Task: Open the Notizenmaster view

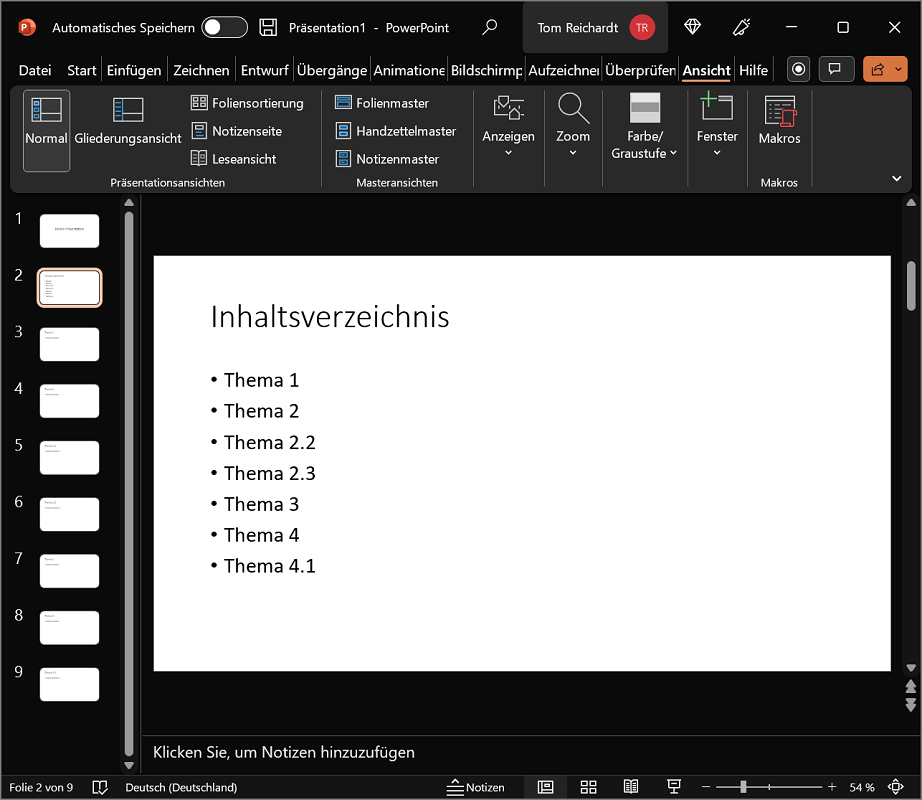Action: 387,159
